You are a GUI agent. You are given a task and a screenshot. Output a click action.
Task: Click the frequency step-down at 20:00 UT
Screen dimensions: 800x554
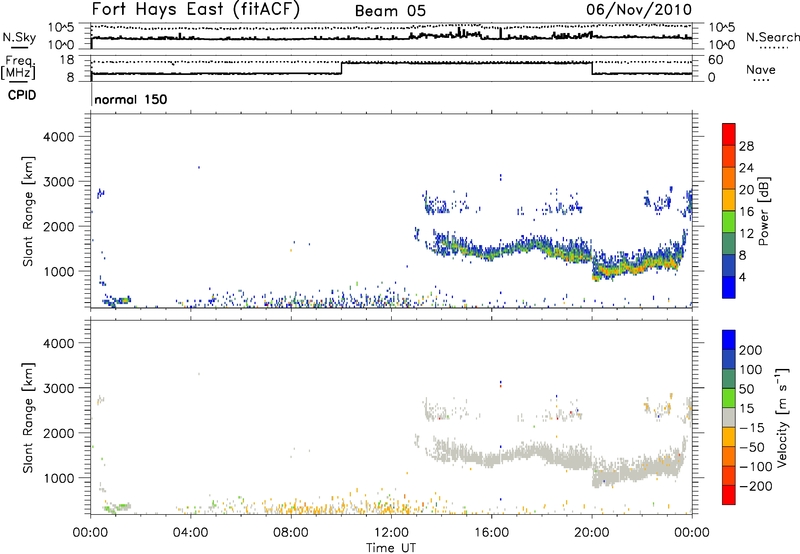592,68
